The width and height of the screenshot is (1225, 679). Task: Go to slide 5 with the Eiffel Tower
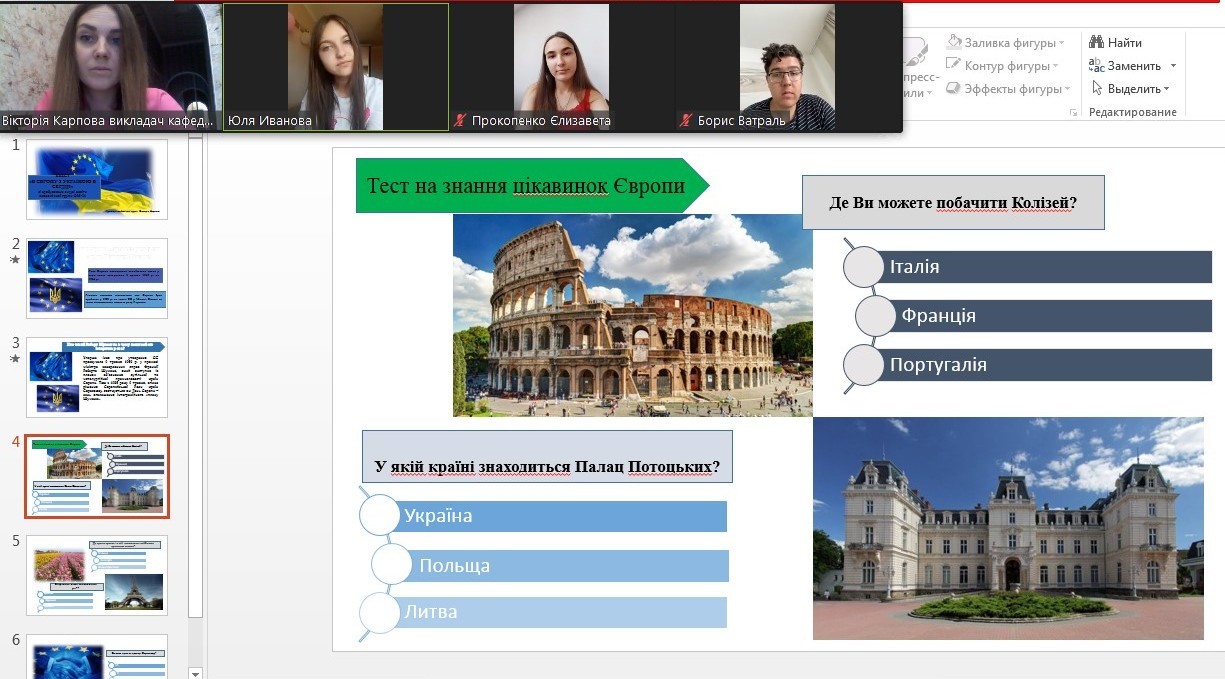[x=97, y=575]
